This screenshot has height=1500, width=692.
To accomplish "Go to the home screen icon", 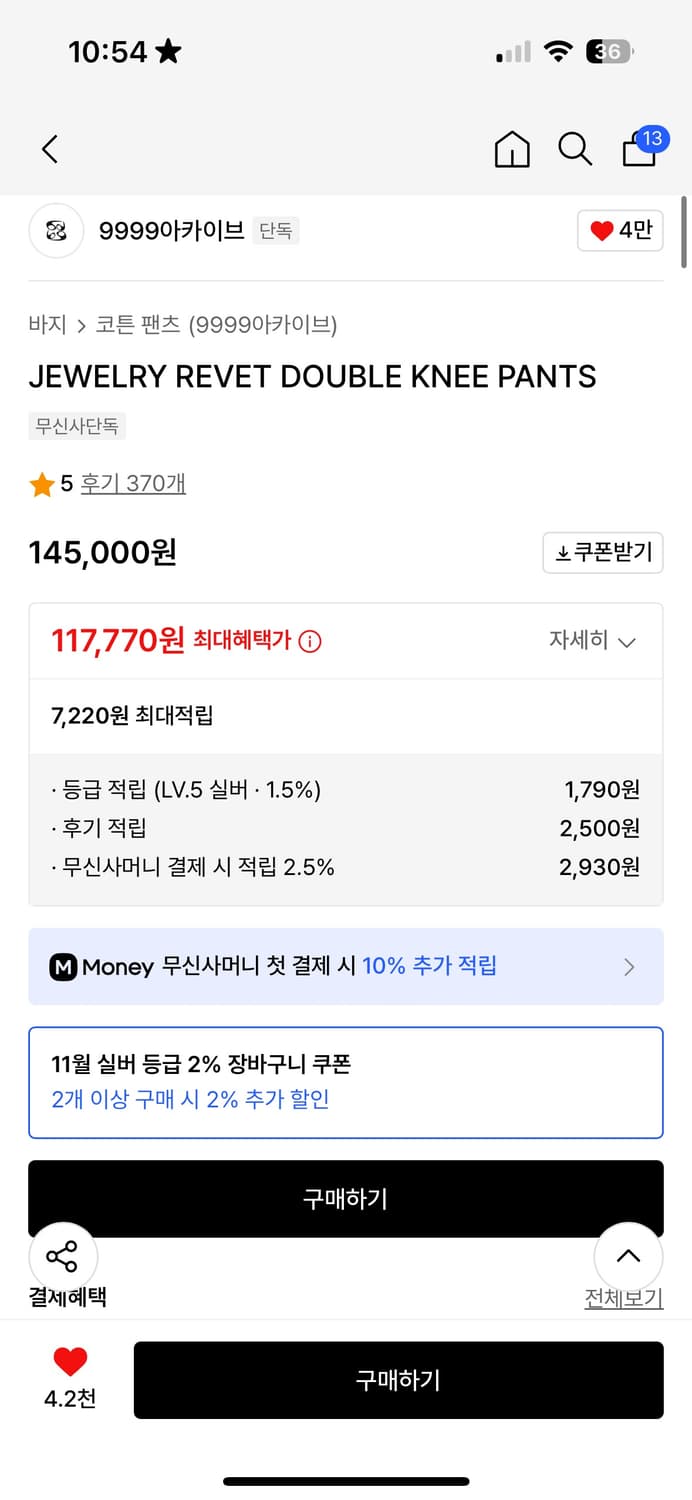I will [511, 150].
